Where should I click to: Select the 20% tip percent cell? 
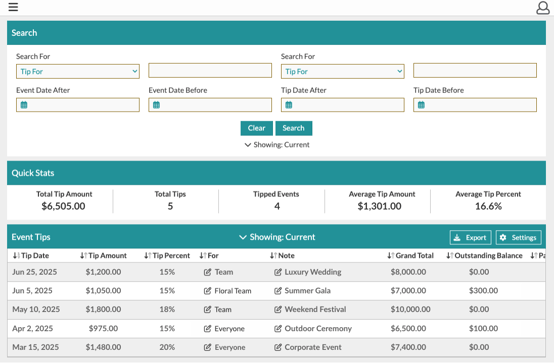[167, 347]
